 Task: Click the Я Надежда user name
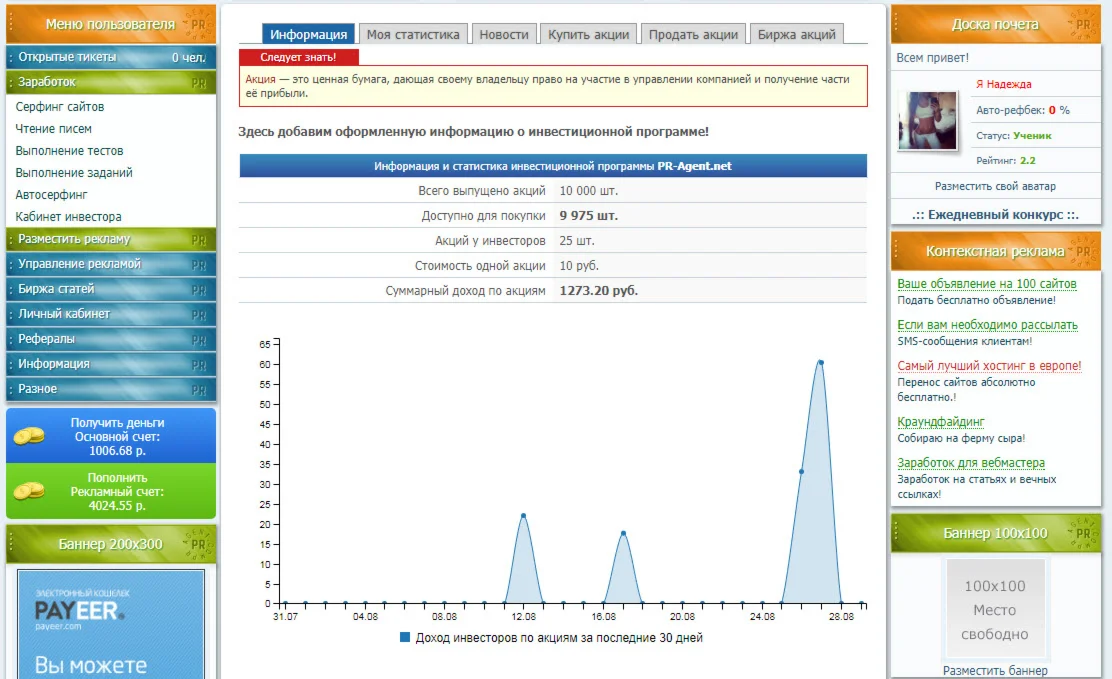1003,84
